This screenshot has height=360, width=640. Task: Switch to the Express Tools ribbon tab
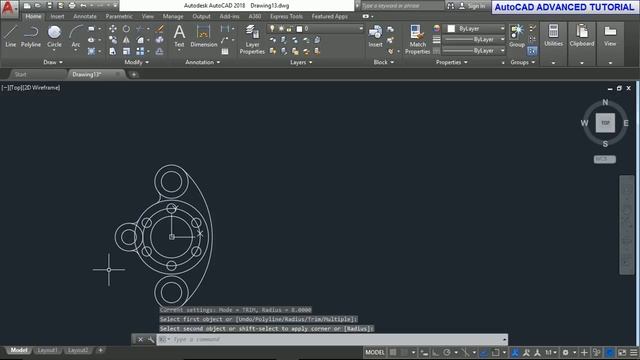pyautogui.click(x=286, y=16)
